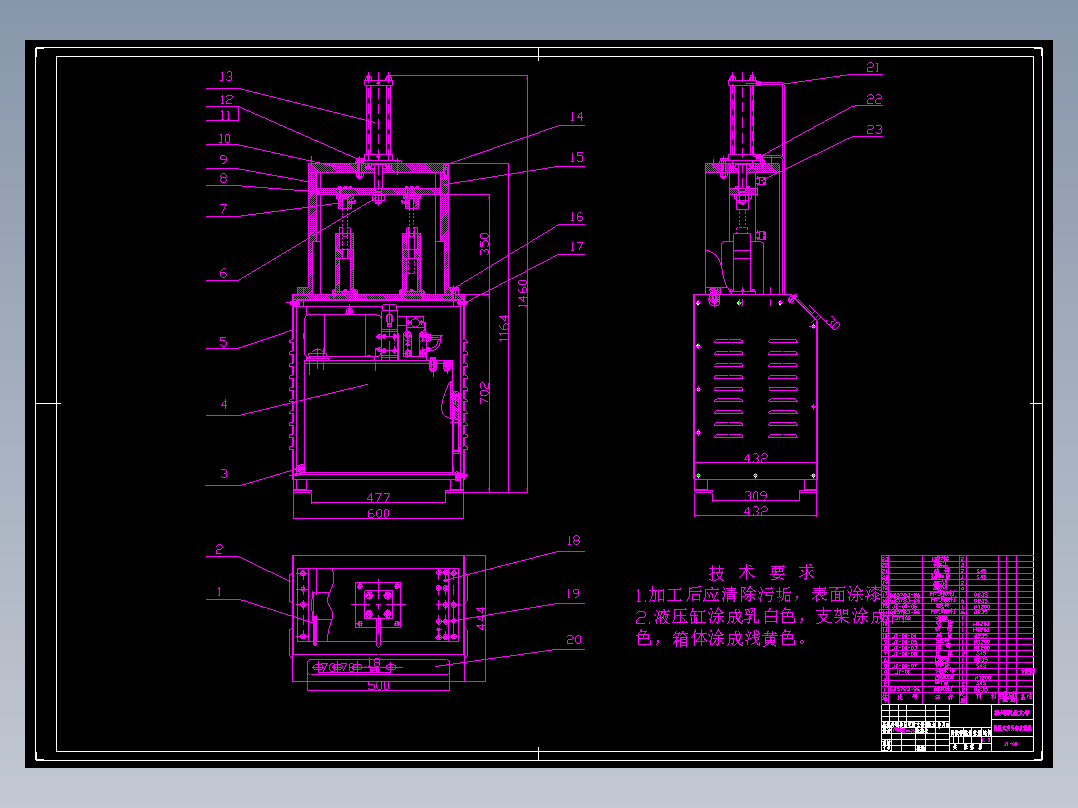Click the note line starting 2.液压缸涂成乳白色
This screenshot has height=808, width=1078.
tap(770, 616)
